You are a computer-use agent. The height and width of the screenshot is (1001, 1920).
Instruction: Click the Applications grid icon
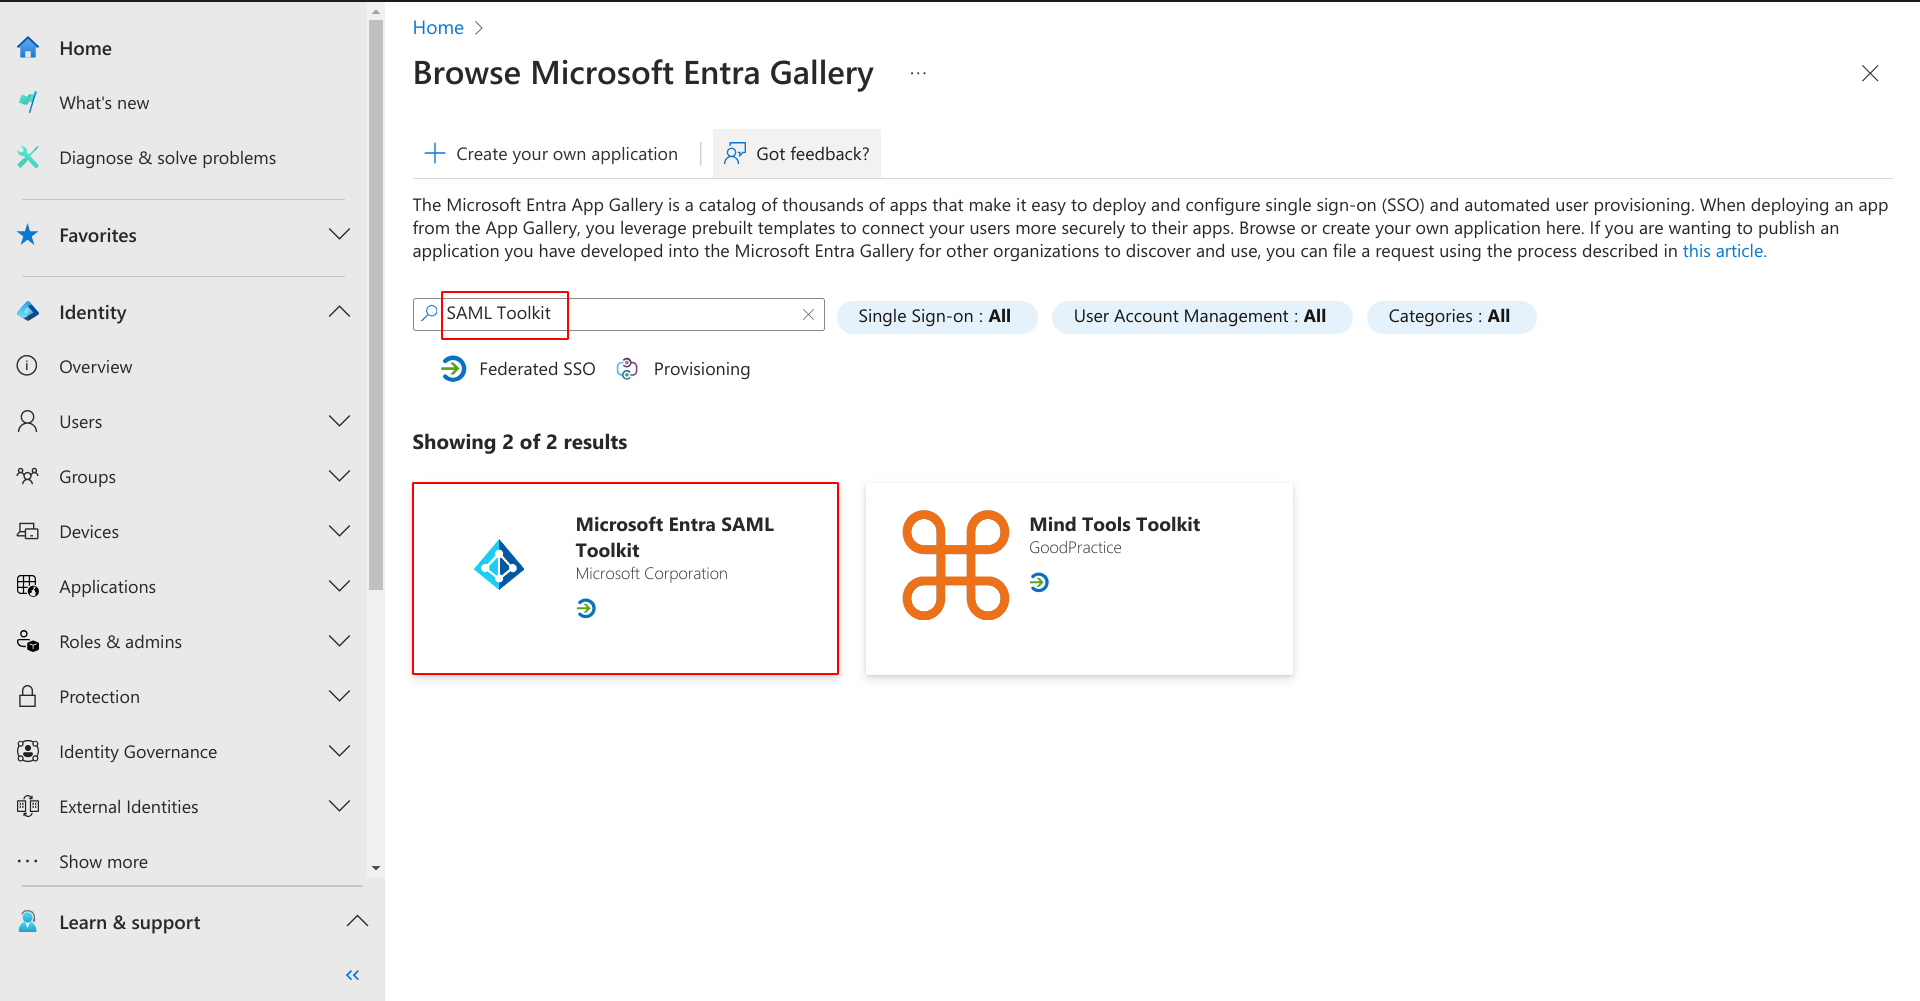[28, 586]
